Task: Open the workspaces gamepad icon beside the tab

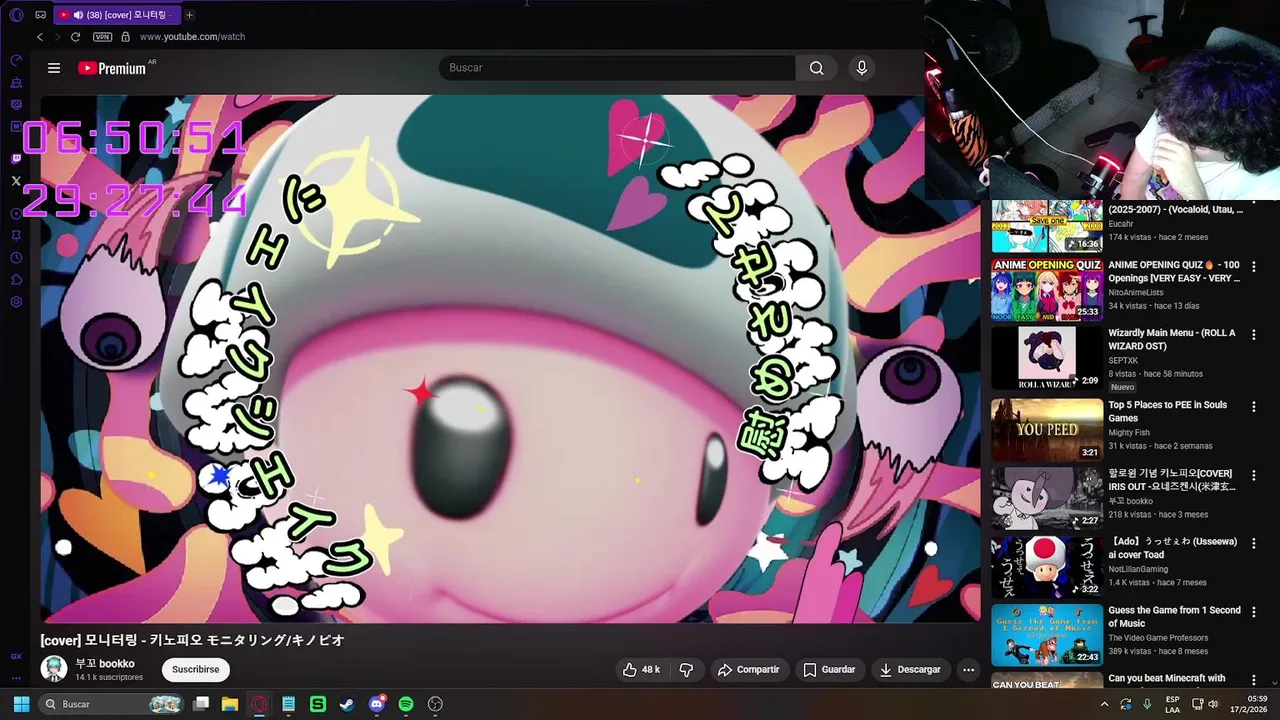Action: [x=40, y=15]
